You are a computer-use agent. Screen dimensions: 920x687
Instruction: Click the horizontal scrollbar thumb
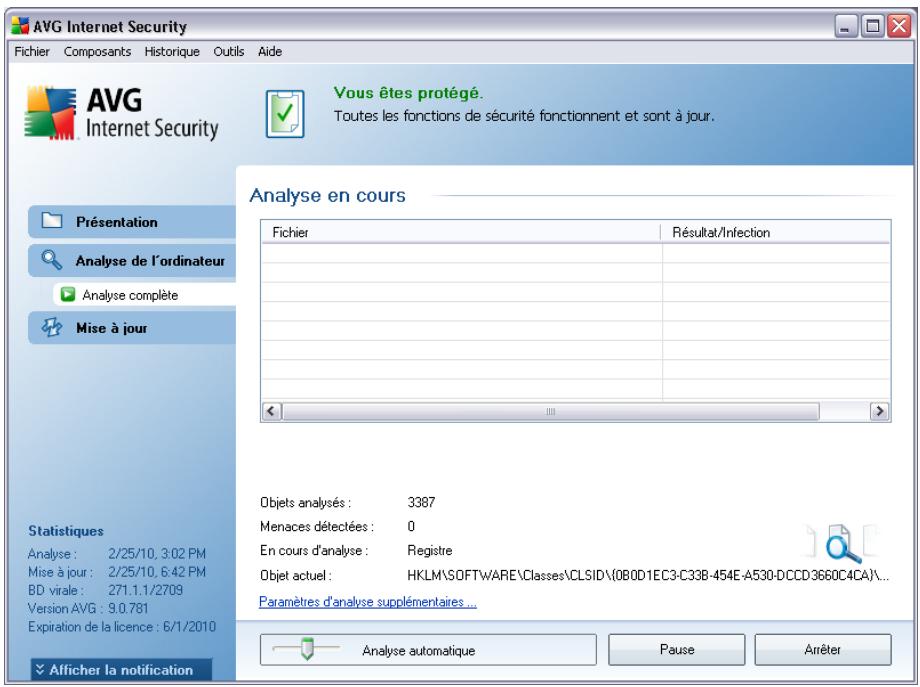pyautogui.click(x=550, y=411)
